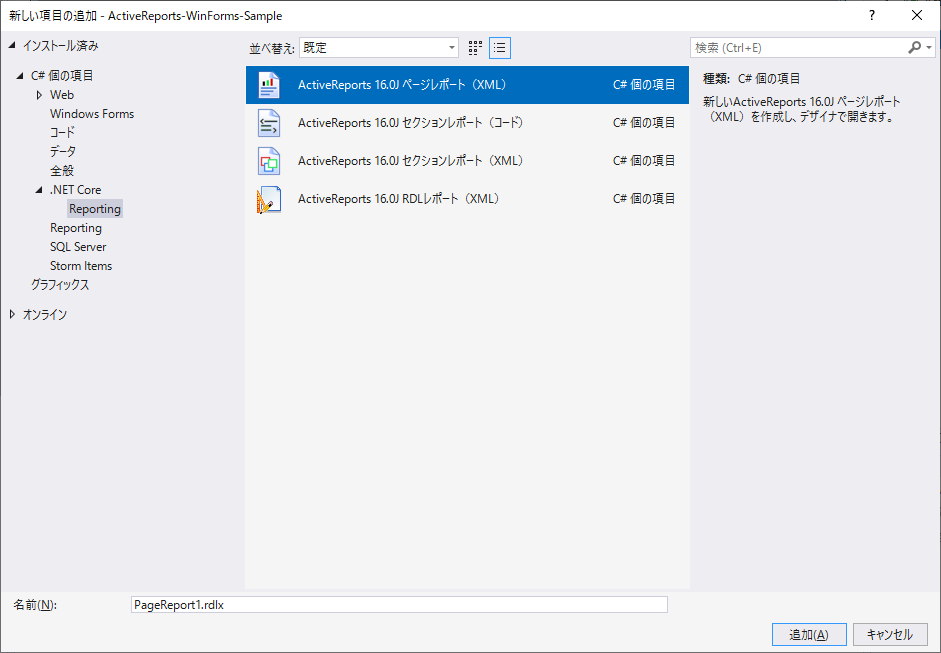The image size is (941, 653).
Task: Click the RDL report pencil icon
Action: click(269, 199)
